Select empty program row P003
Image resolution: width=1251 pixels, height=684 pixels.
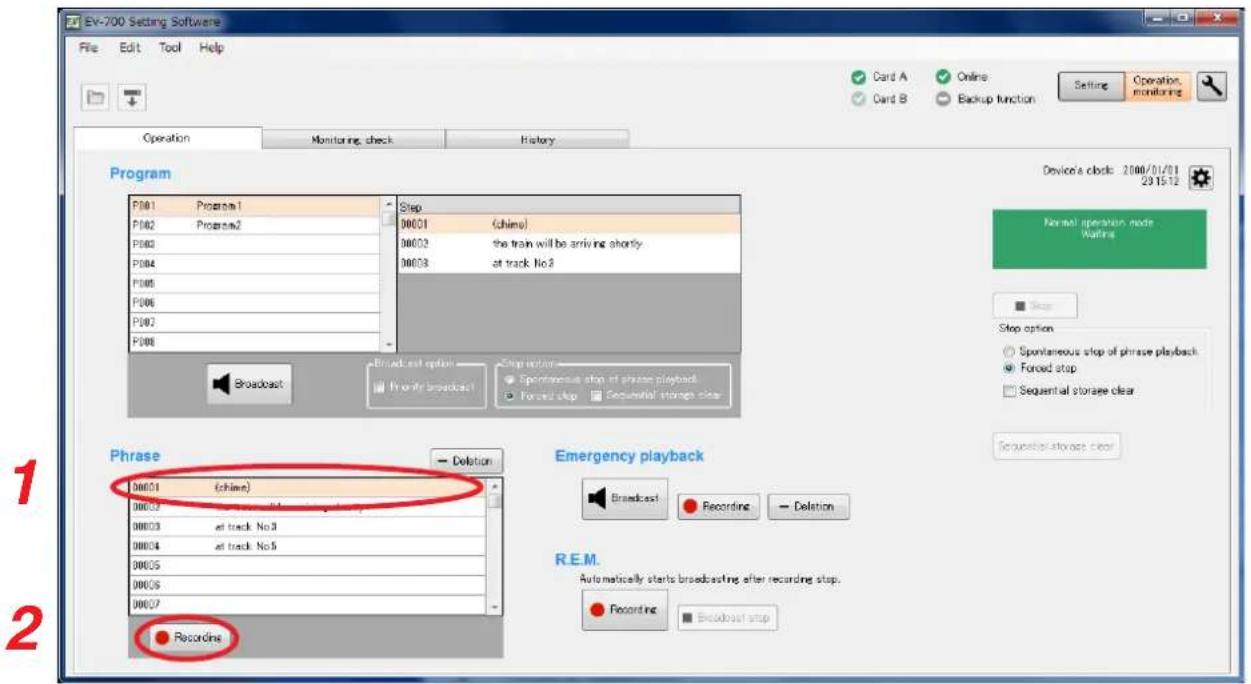(x=255, y=244)
